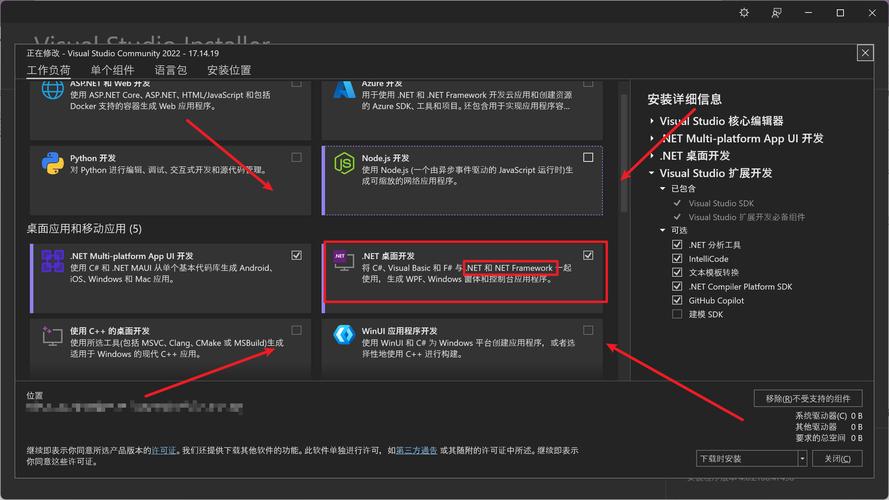Collapse the 已包含 section

662,188
